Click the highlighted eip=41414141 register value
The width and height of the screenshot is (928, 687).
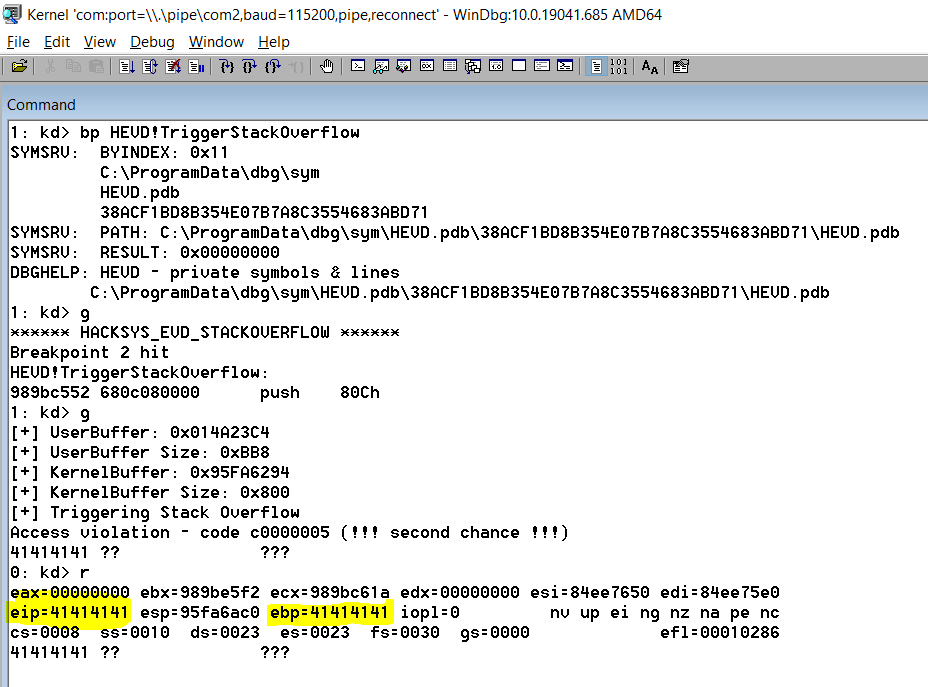pyautogui.click(x=69, y=612)
